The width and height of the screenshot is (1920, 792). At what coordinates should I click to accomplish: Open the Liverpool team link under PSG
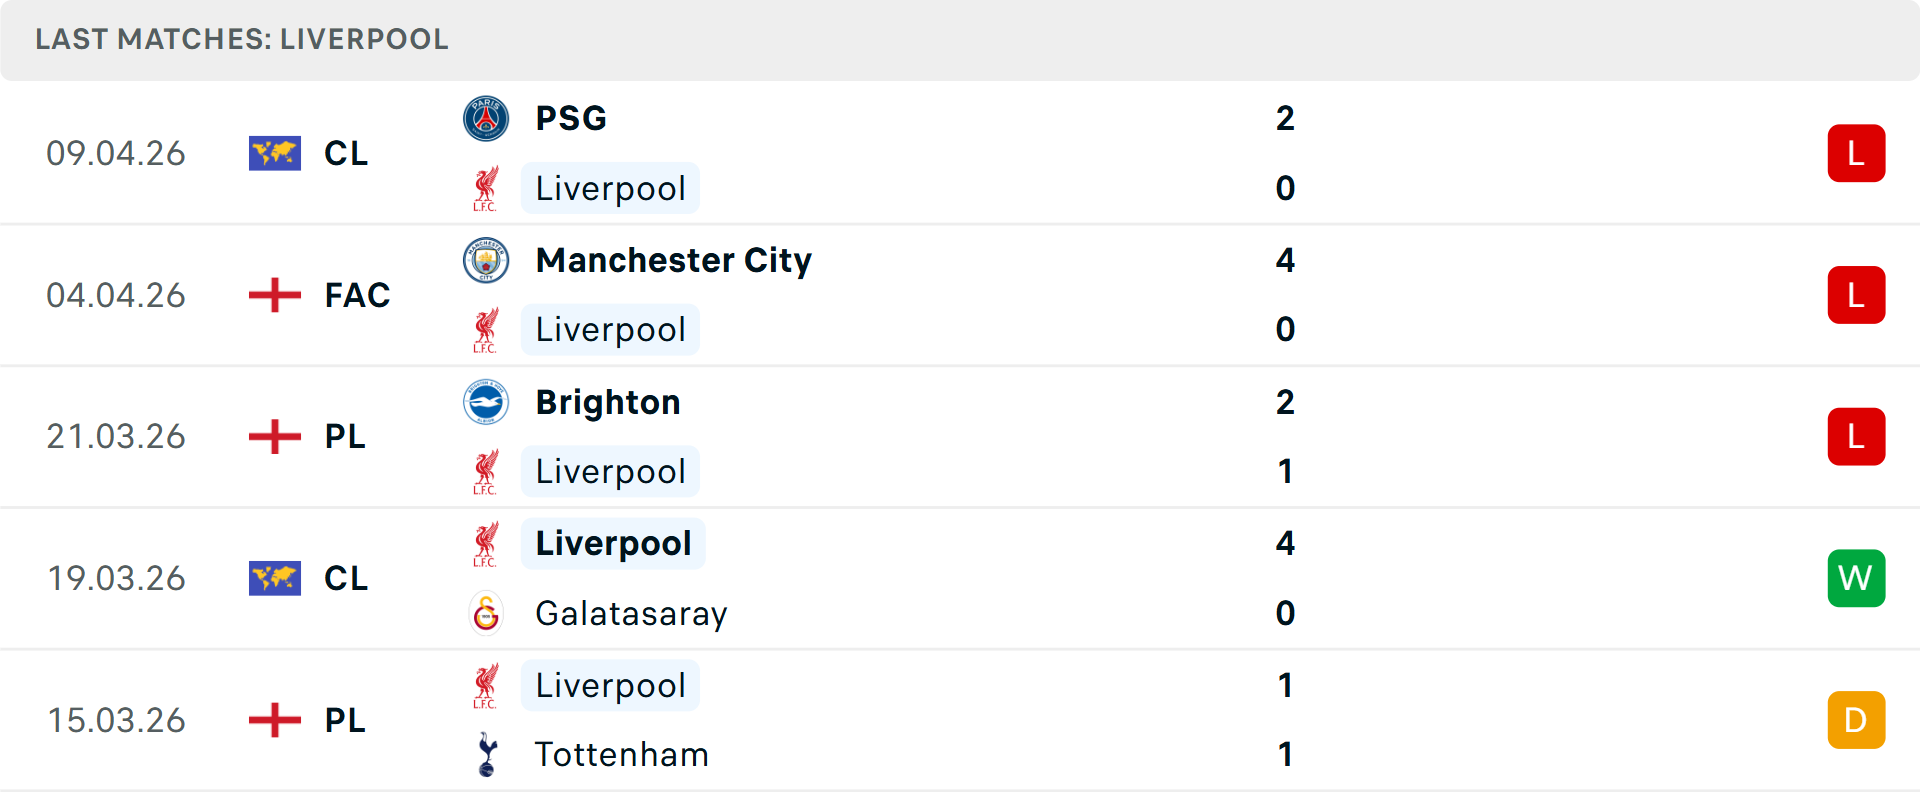[x=610, y=188]
